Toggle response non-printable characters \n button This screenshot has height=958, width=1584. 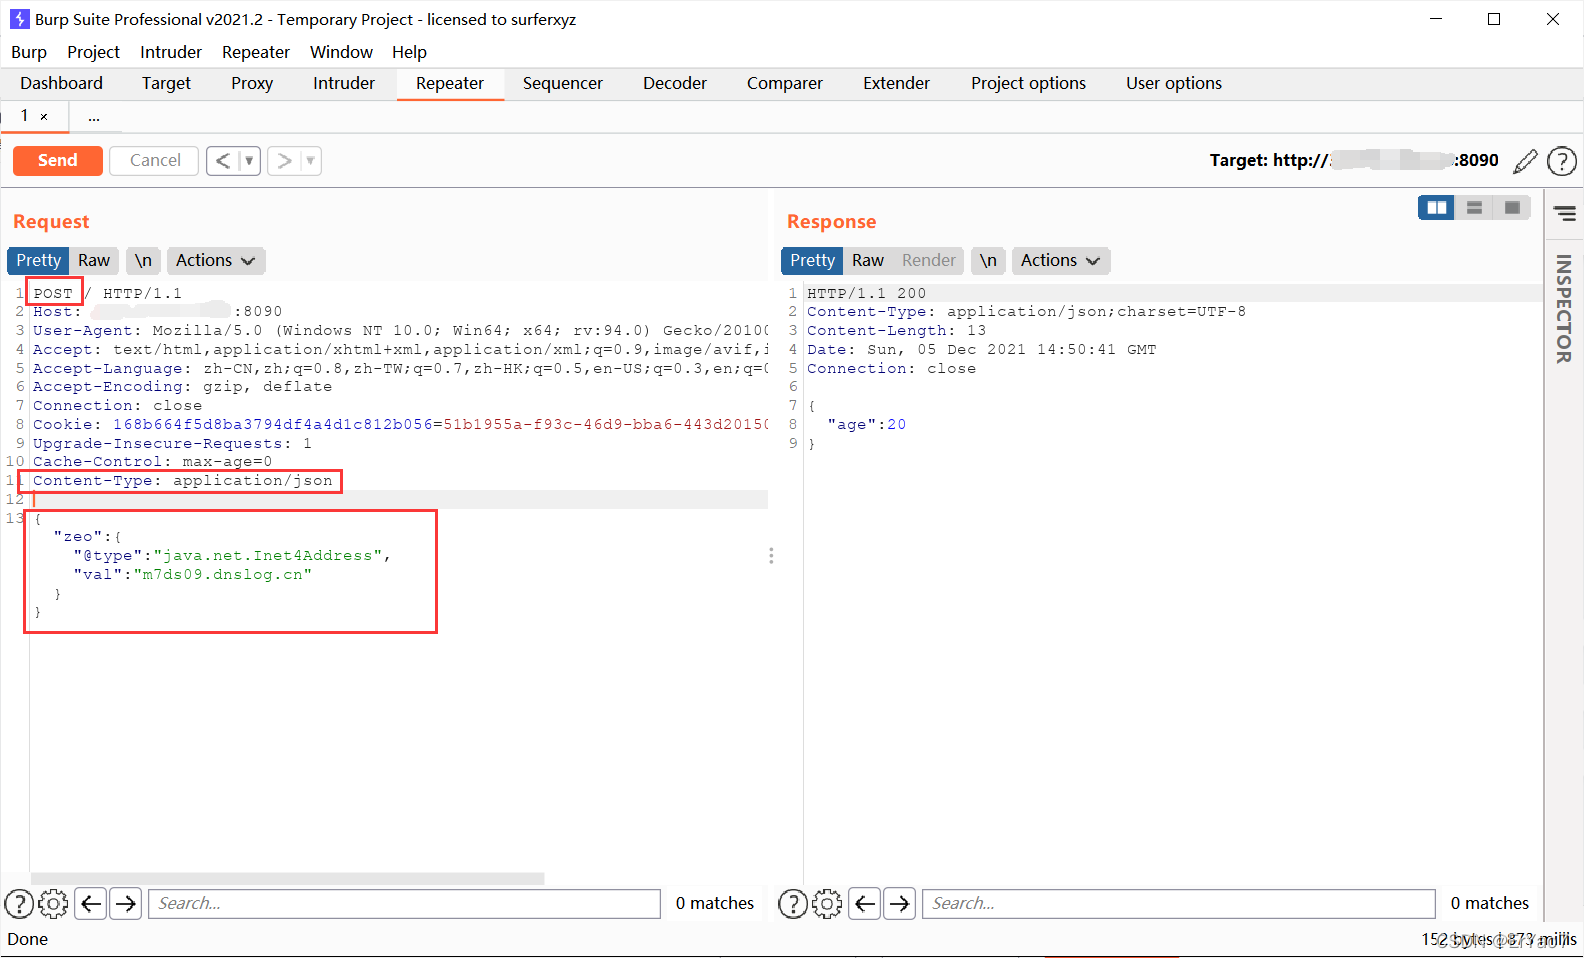point(988,260)
